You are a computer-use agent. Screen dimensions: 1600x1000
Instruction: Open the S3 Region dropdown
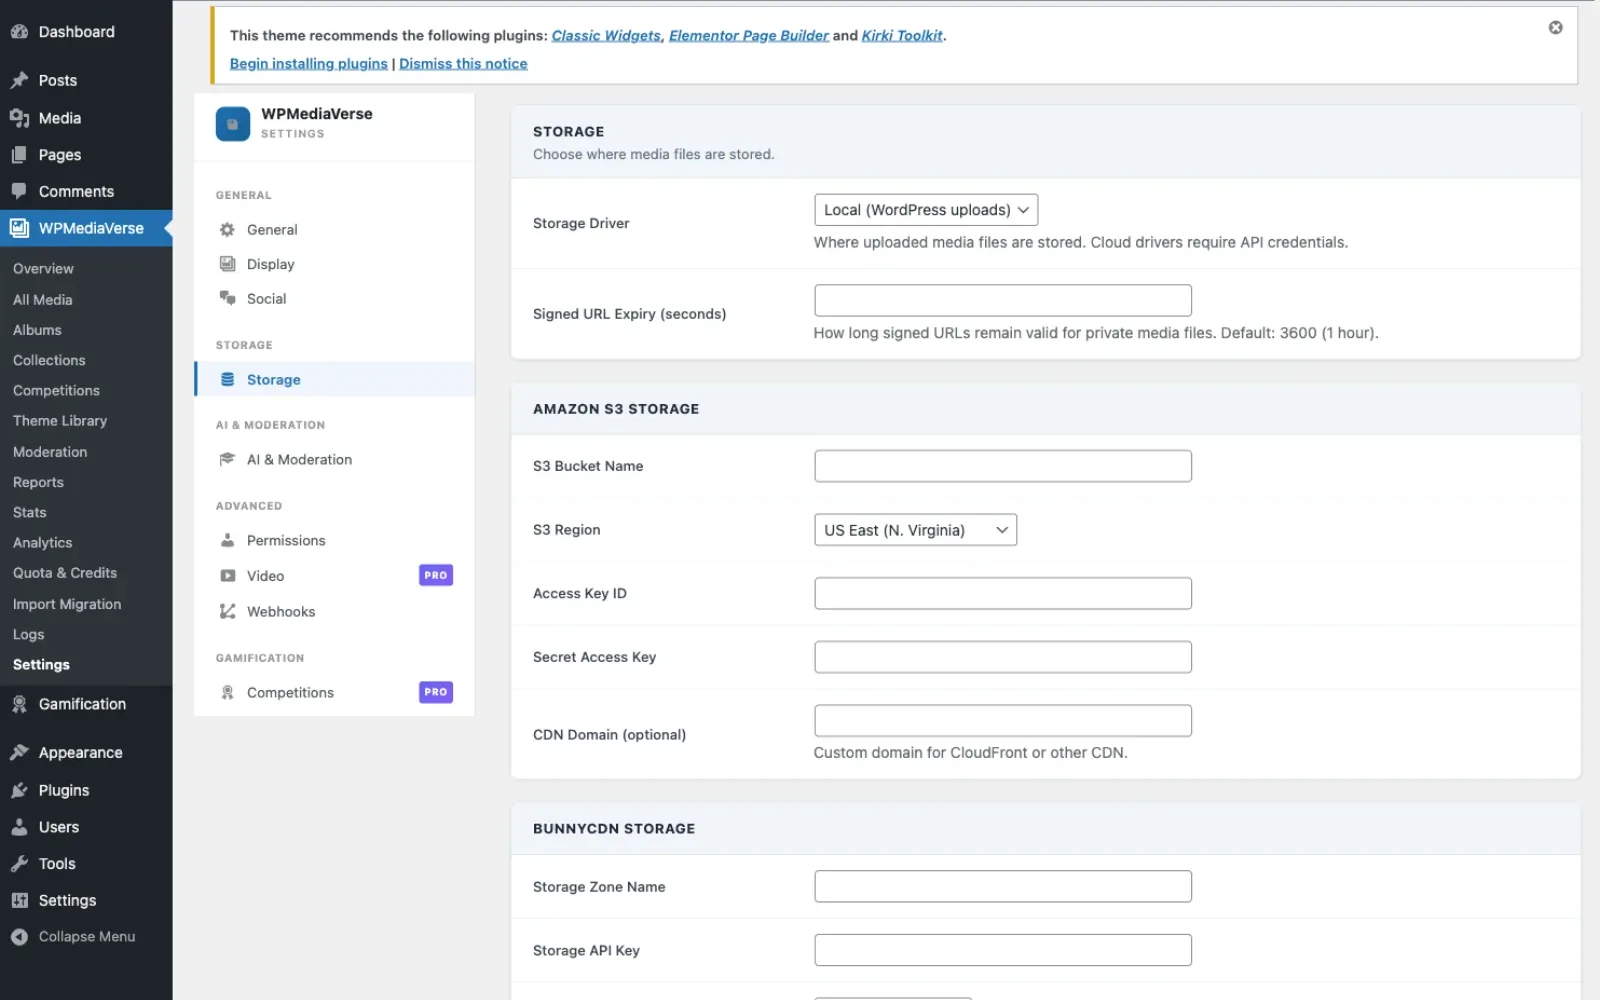[x=915, y=530]
